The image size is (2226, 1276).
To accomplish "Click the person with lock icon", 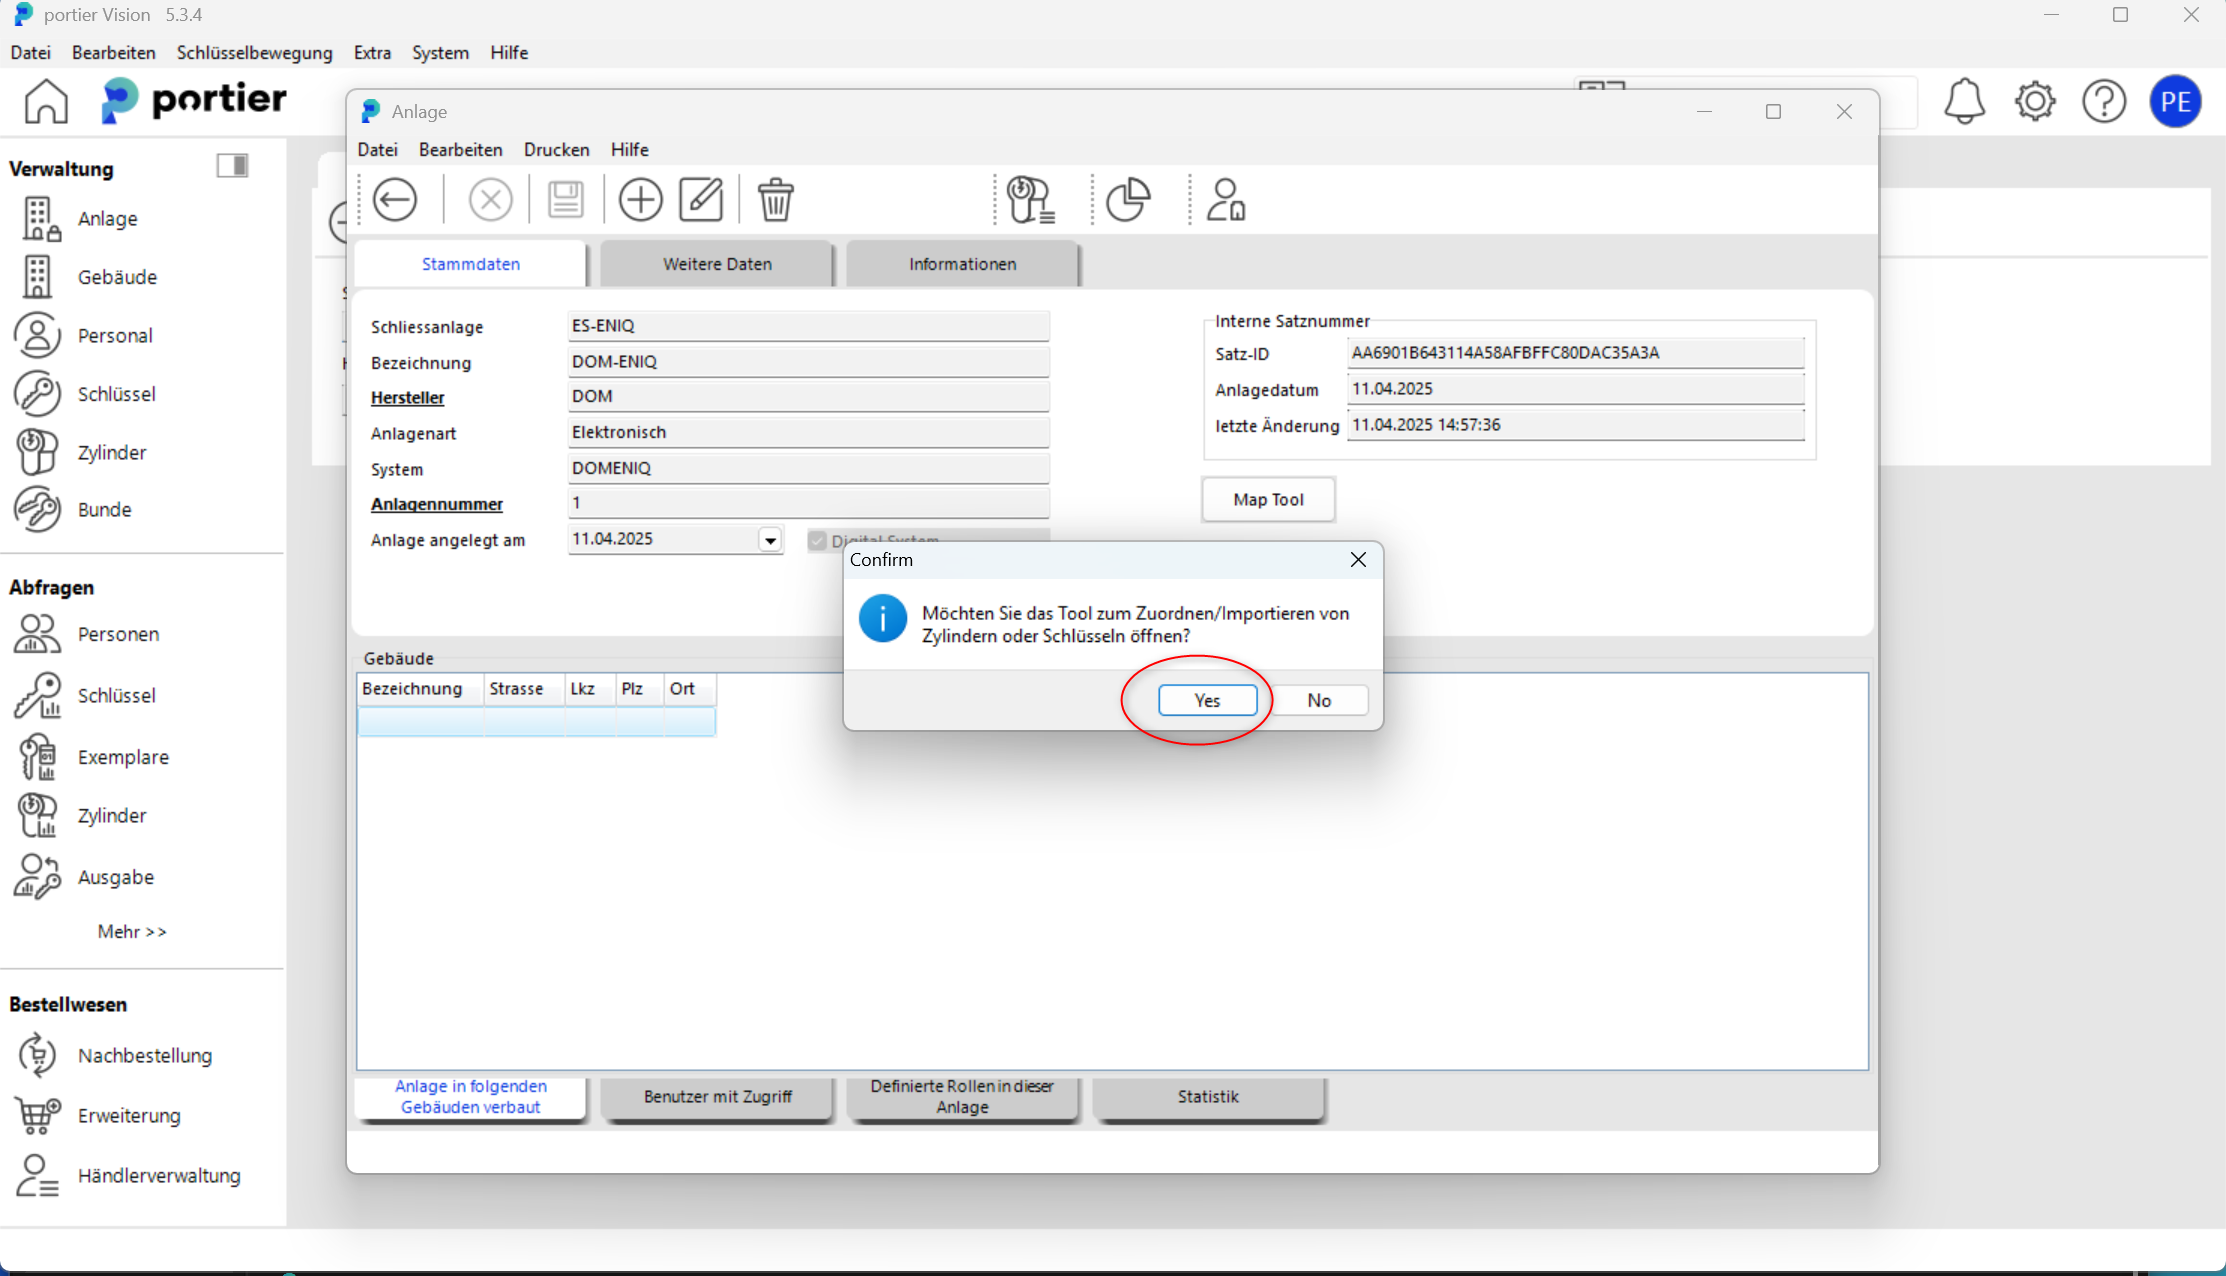I will pyautogui.click(x=1226, y=199).
